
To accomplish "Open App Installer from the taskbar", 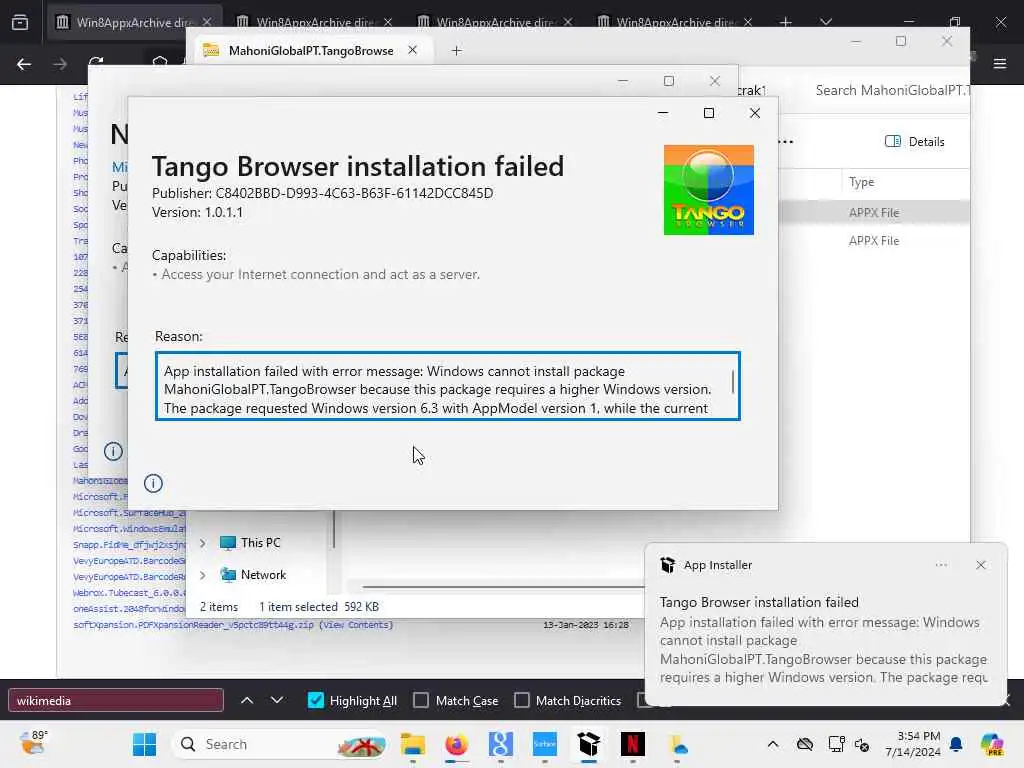I will [588, 744].
